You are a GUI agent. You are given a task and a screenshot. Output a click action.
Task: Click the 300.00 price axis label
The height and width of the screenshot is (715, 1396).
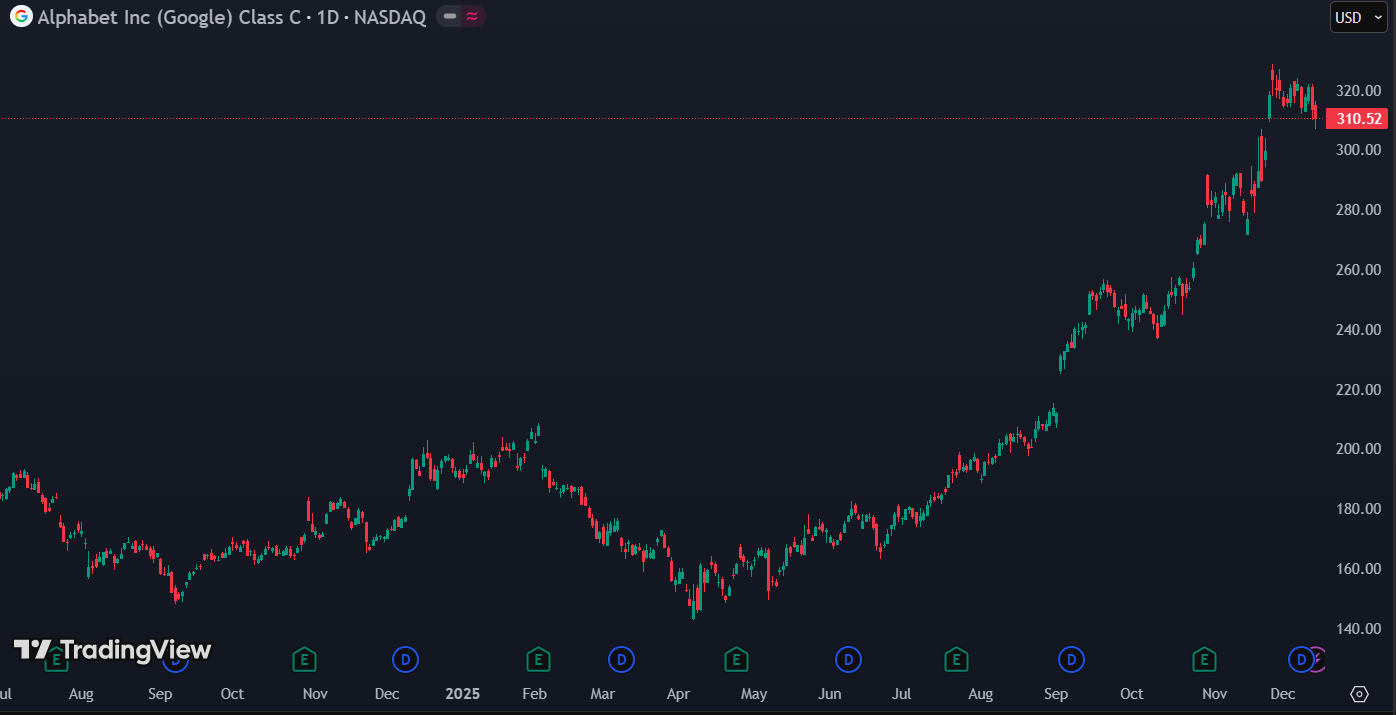point(1359,150)
